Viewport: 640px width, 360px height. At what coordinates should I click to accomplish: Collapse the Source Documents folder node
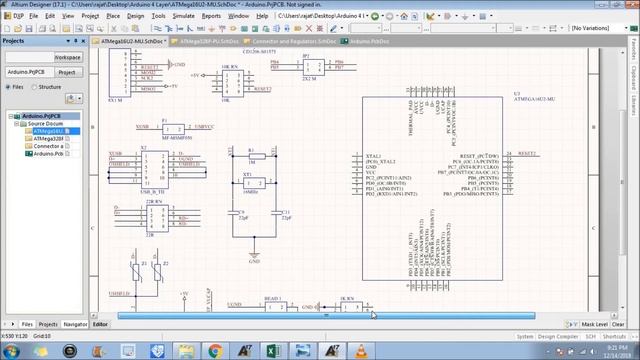[x=17, y=124]
